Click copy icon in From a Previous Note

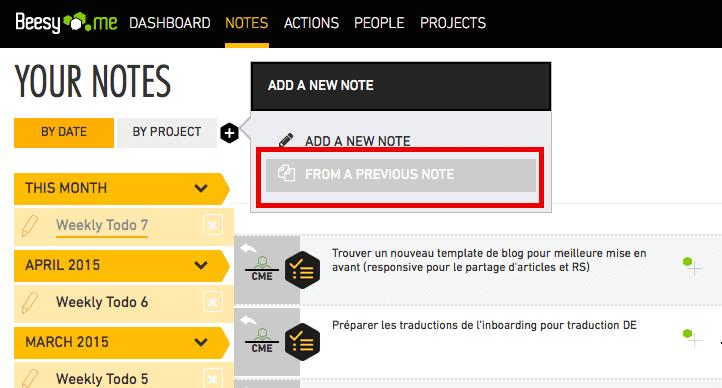[x=286, y=174]
